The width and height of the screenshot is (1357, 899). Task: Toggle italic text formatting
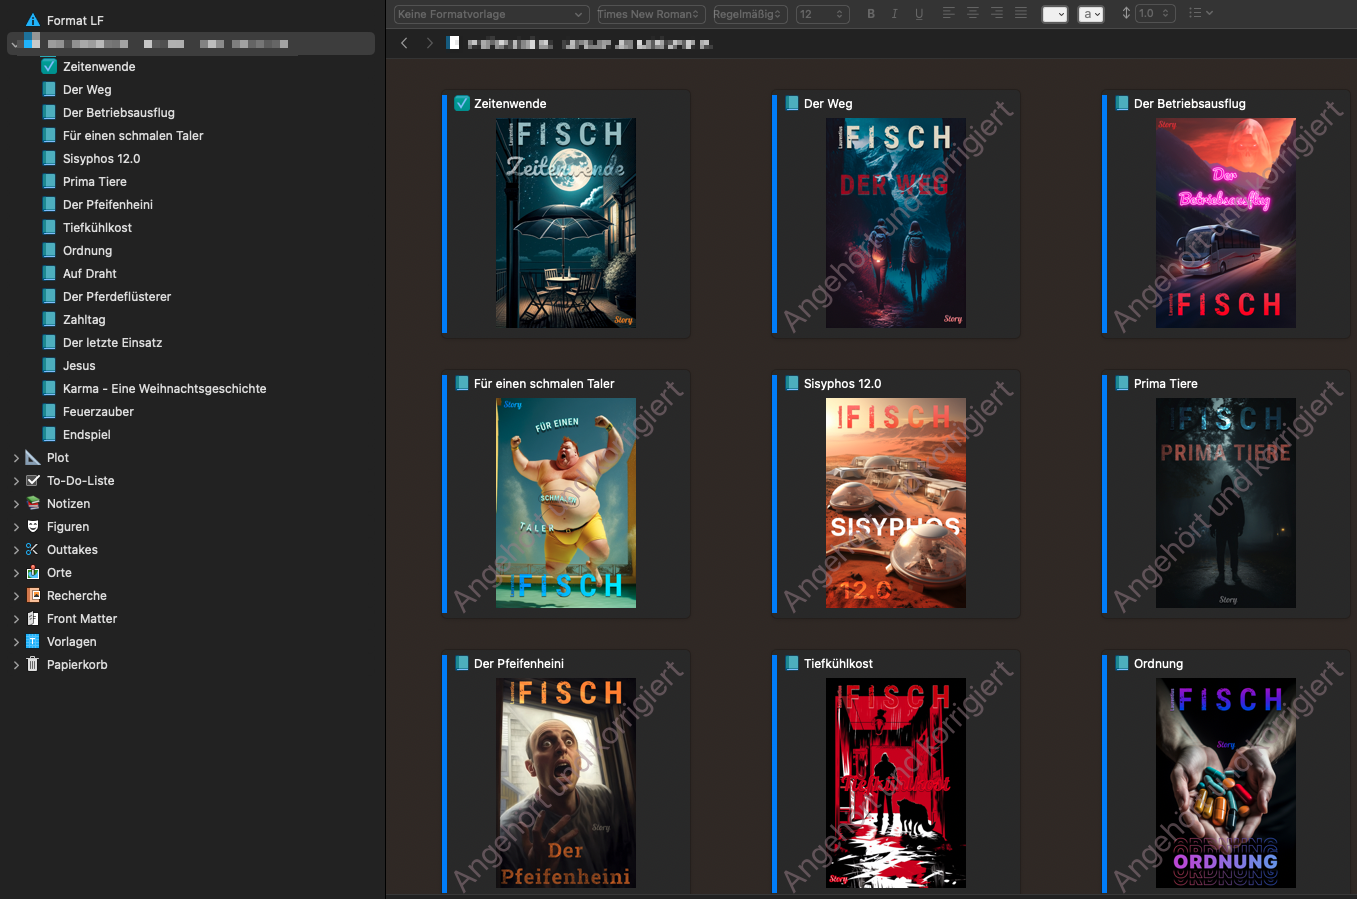pyautogui.click(x=894, y=14)
